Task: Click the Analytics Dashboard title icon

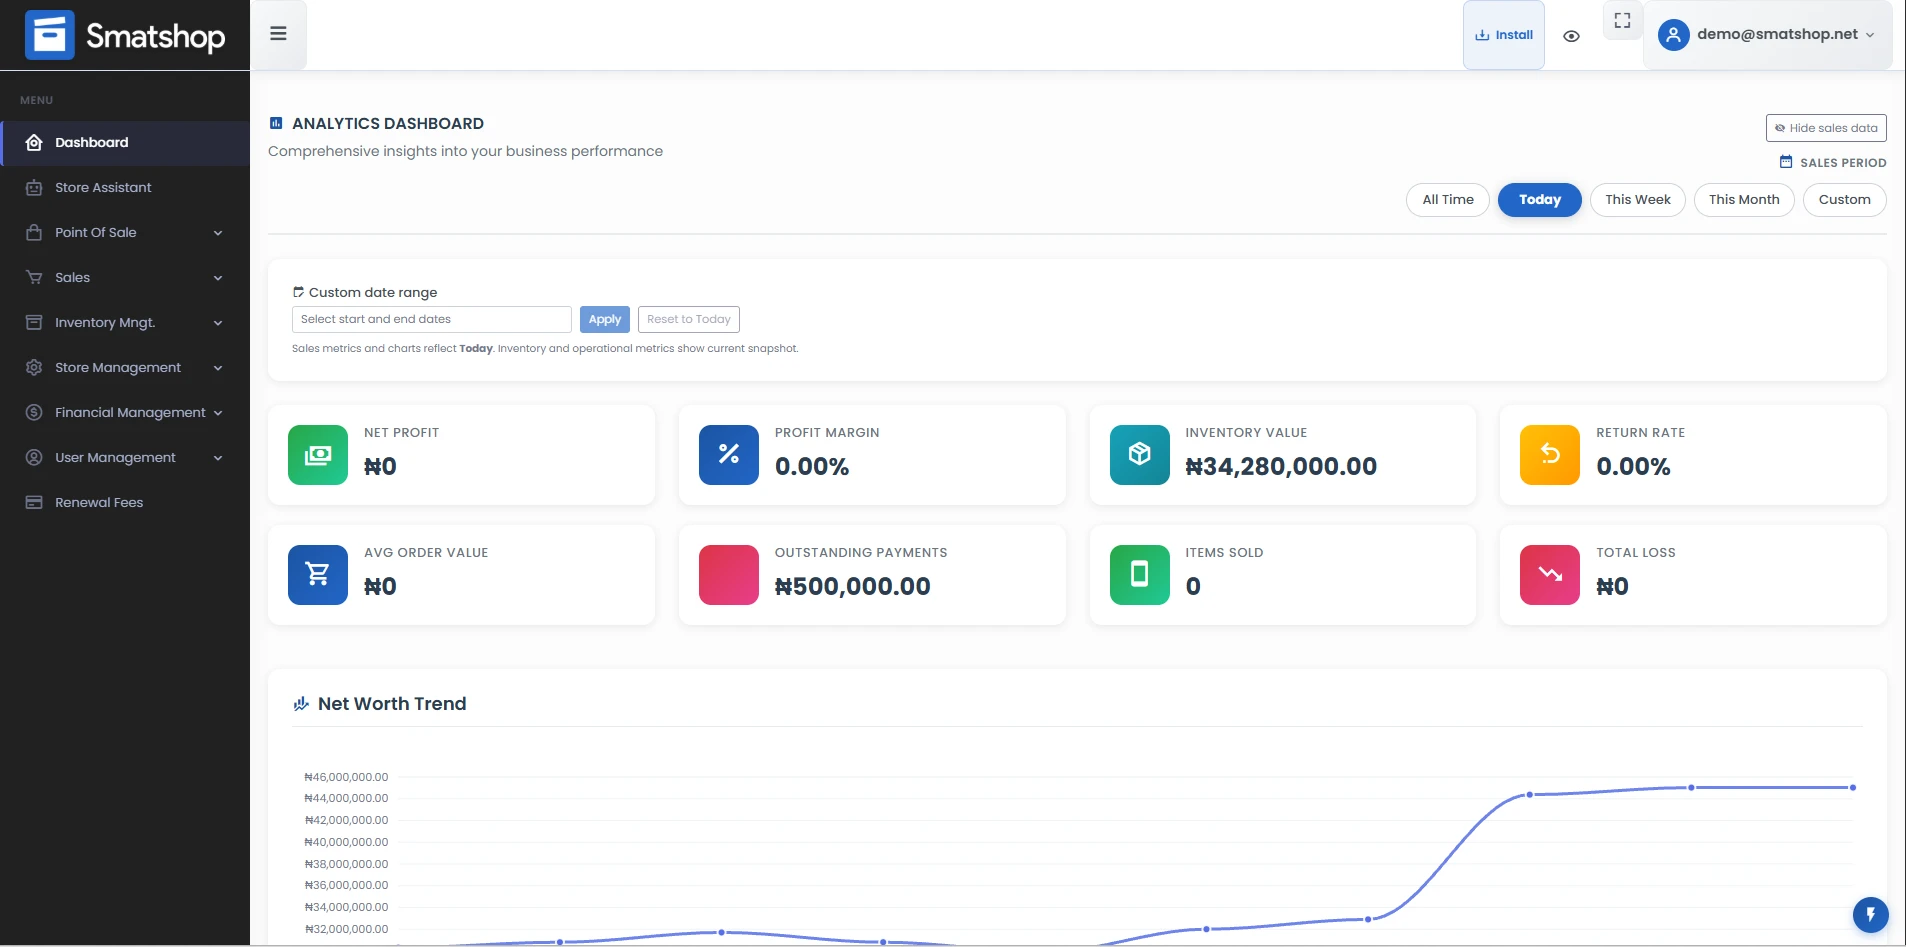Action: (276, 123)
